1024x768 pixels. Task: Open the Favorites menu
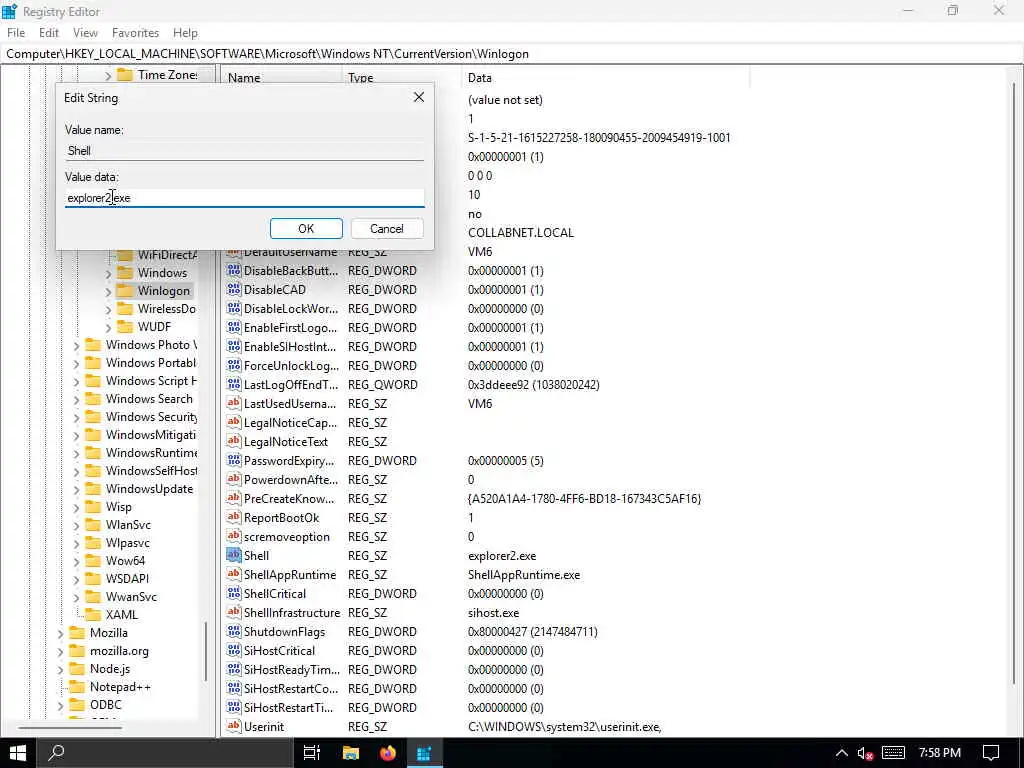tap(135, 33)
